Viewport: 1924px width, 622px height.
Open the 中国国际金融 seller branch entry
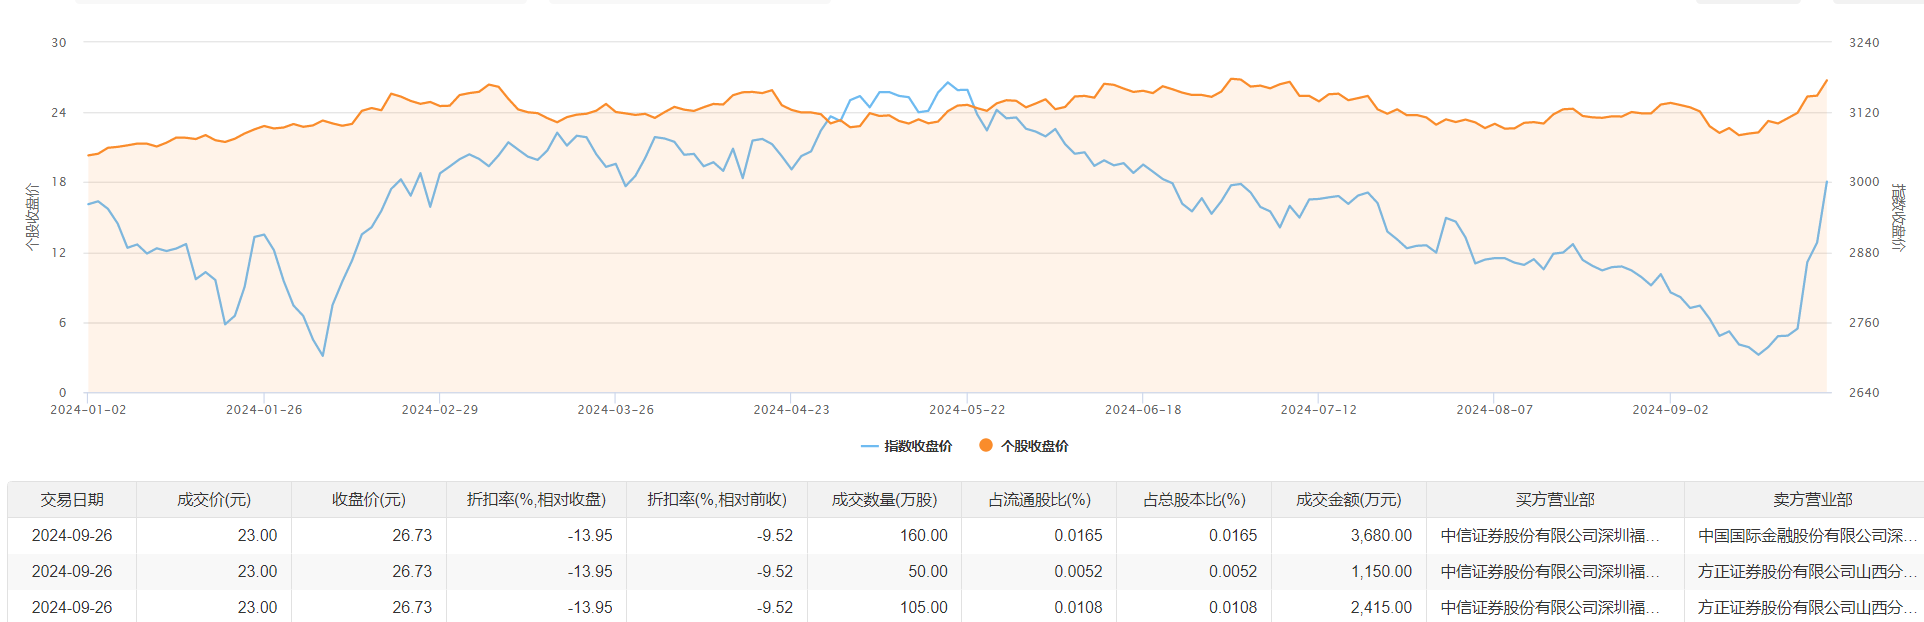(x=1807, y=536)
